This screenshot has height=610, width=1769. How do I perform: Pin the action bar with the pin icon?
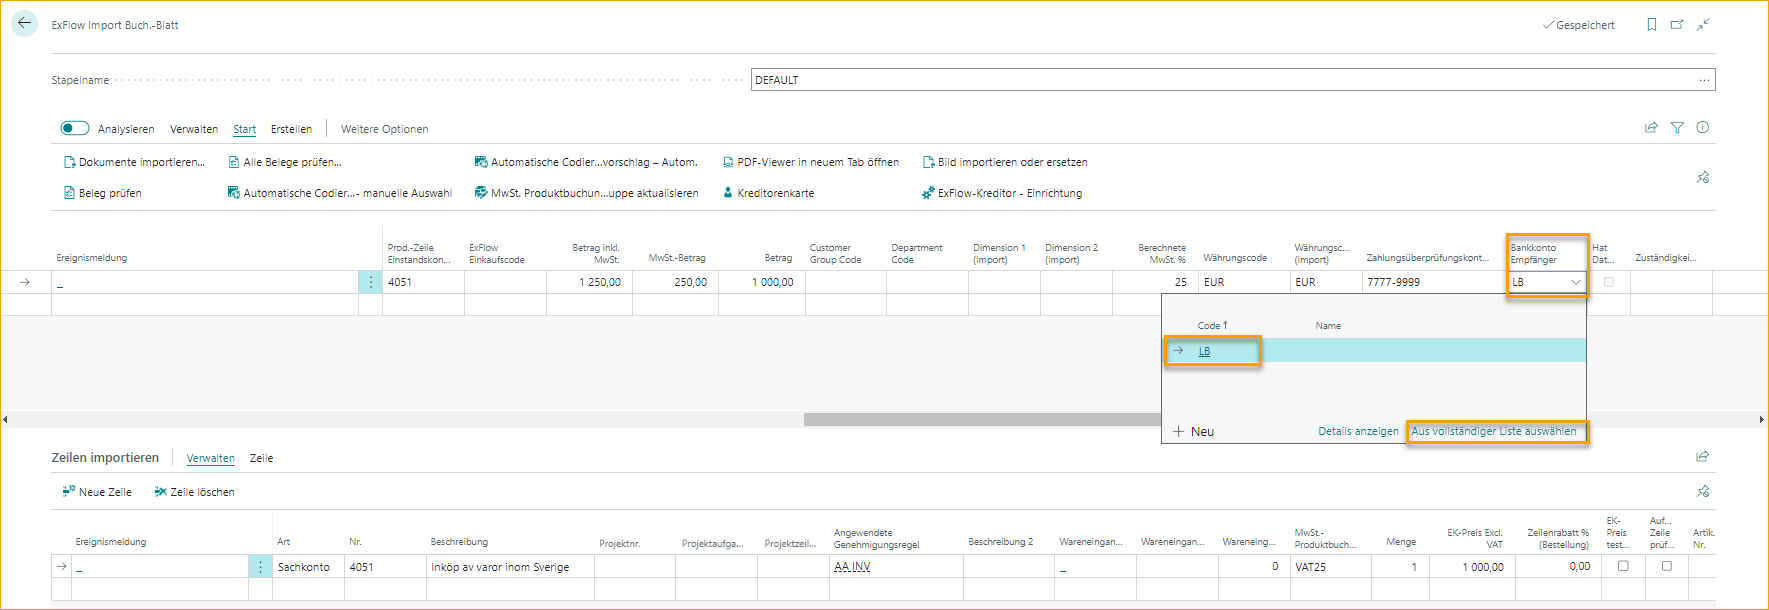(1703, 178)
